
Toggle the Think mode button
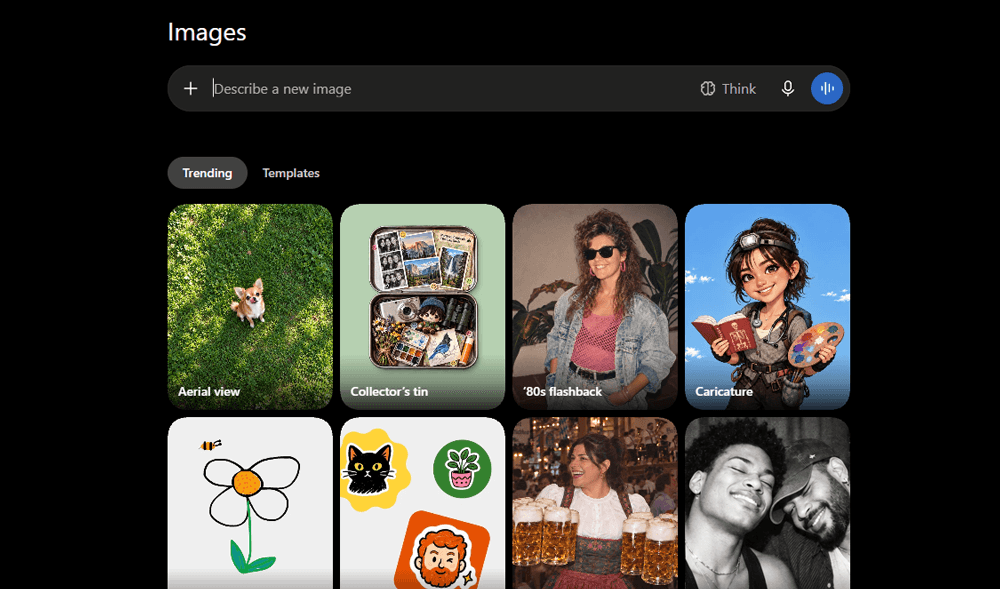[728, 89]
